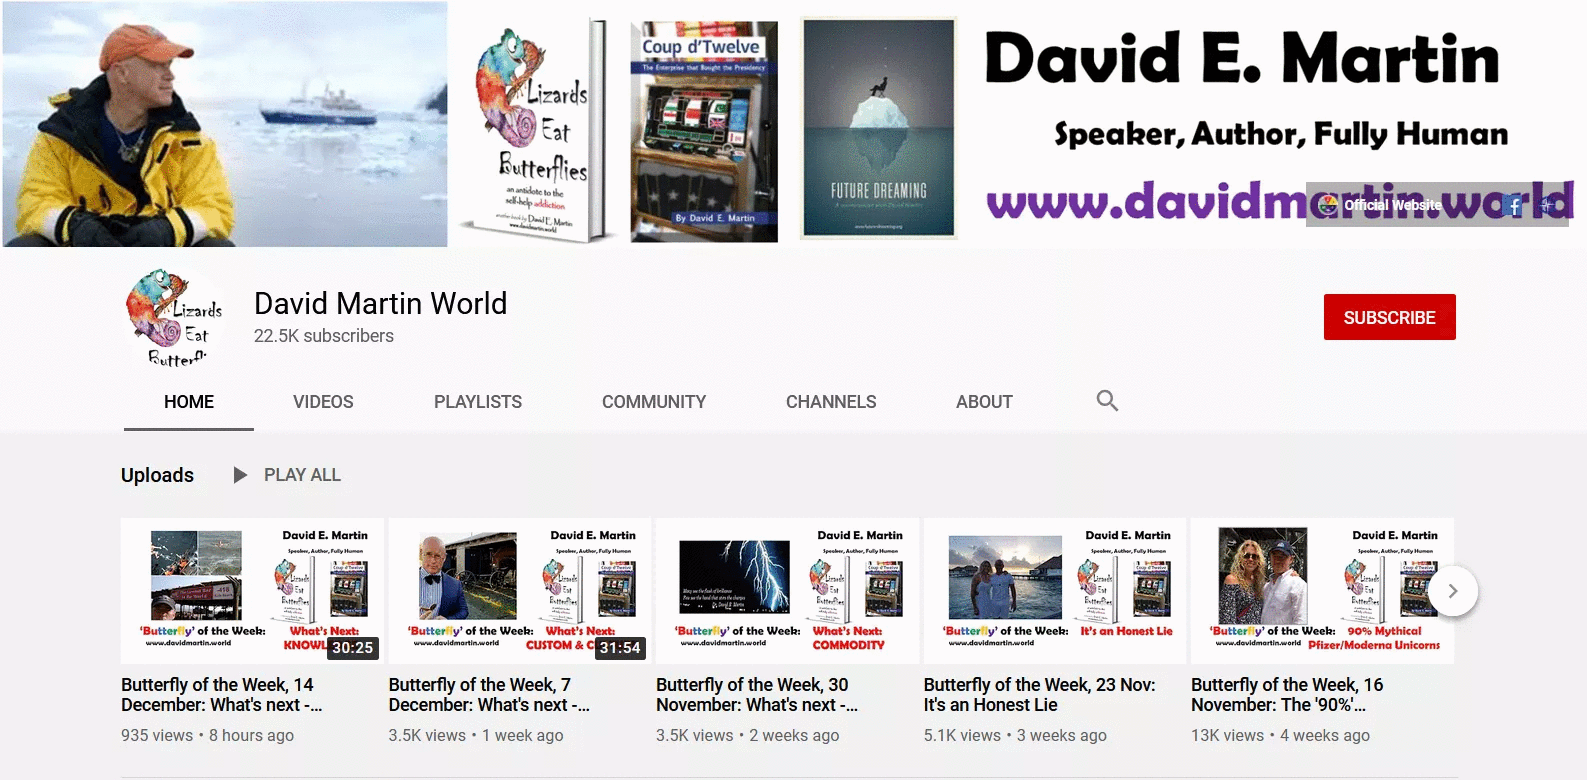Click the rightmost banner link icon
This screenshot has height=780, width=1587.
click(1547, 205)
